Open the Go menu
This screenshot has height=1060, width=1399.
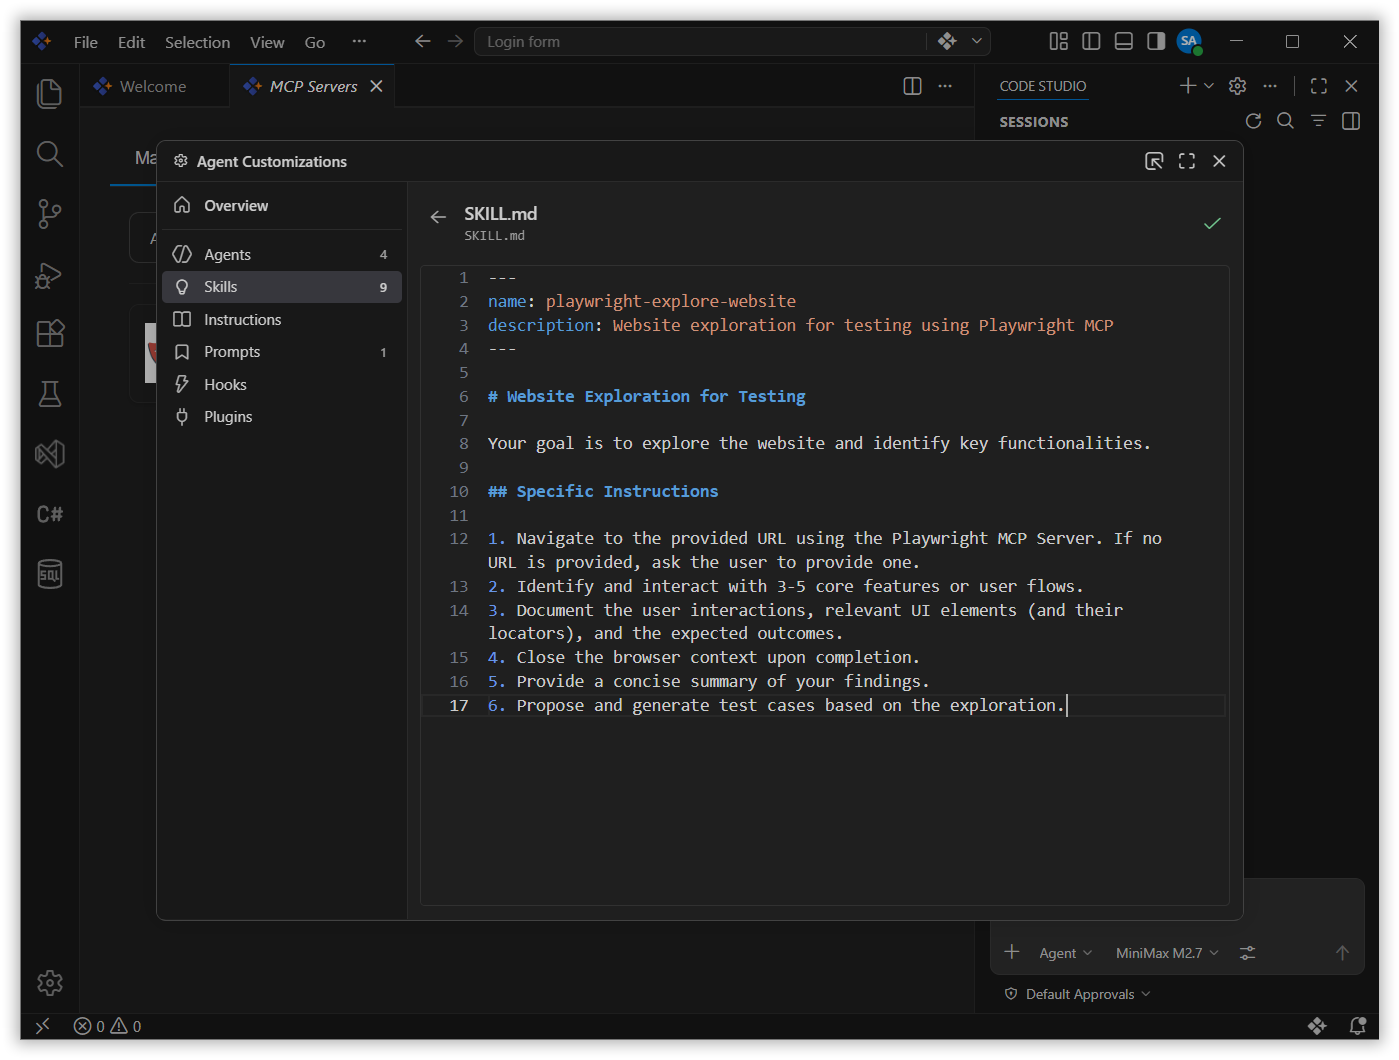coord(315,42)
